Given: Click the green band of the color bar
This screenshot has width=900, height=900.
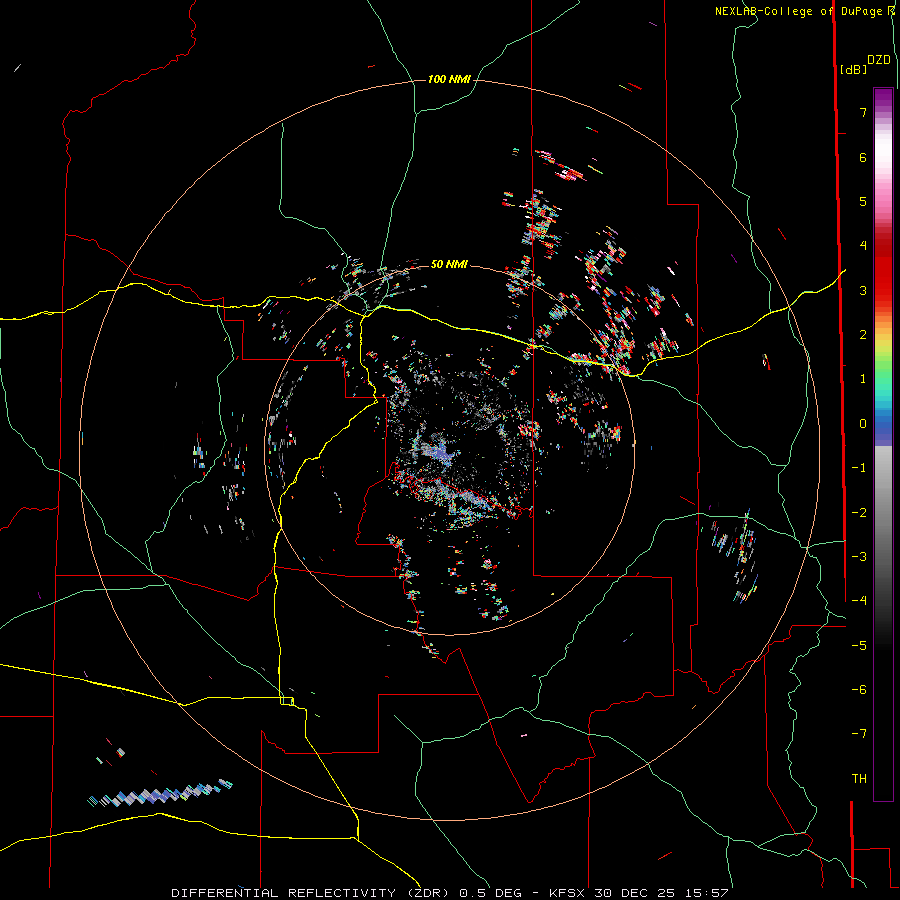Looking at the screenshot, I should (883, 367).
